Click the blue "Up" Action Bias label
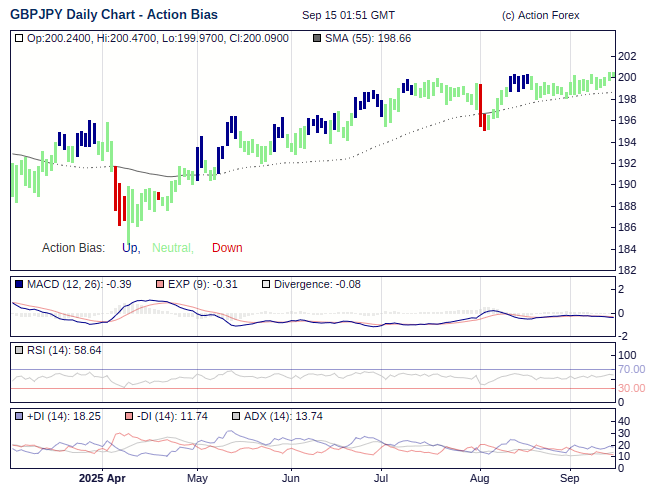This screenshot has width=650, height=489. [130, 248]
